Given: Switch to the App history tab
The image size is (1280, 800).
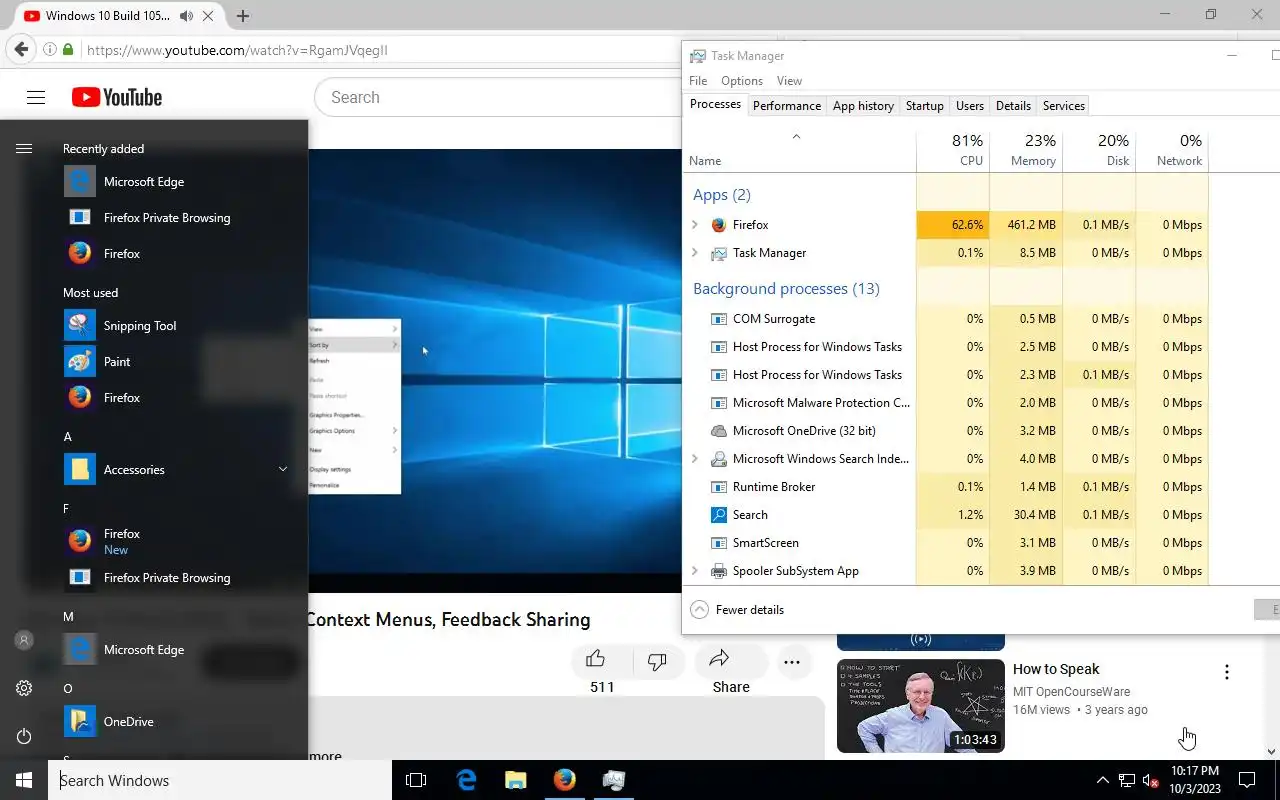Looking at the screenshot, I should click(x=863, y=106).
